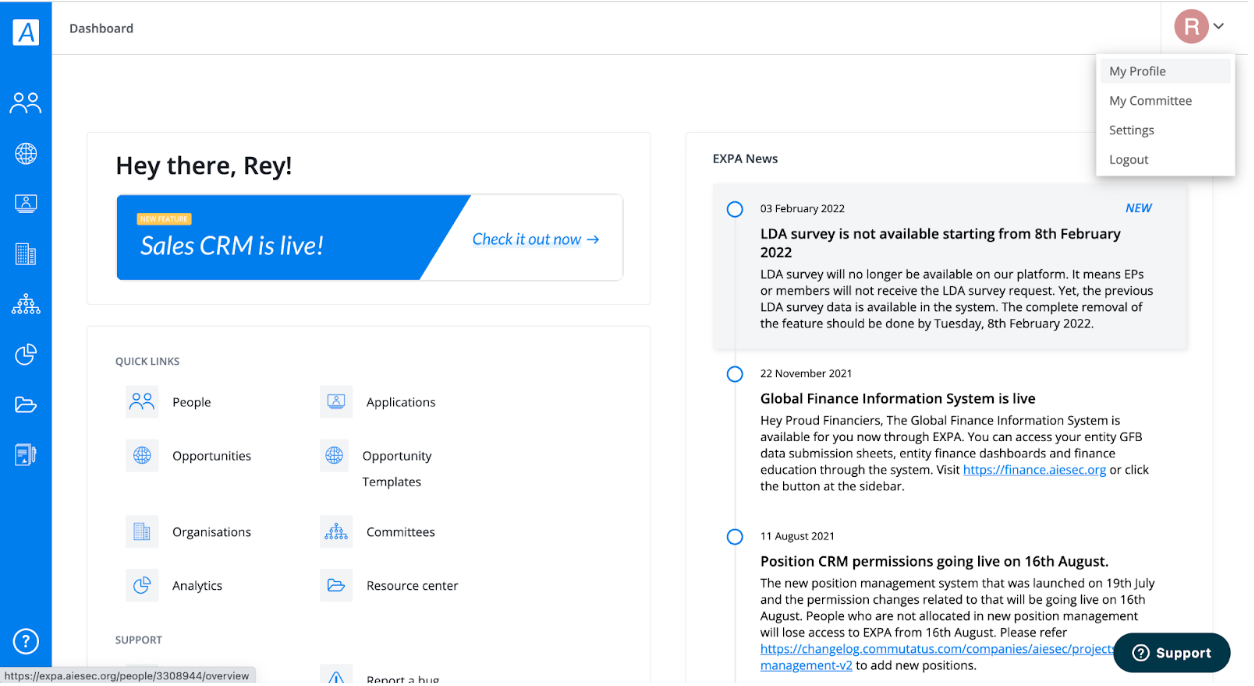Screen dimensions: 1254x686
Task: Open People from the blue sidebar
Action: pos(26,102)
